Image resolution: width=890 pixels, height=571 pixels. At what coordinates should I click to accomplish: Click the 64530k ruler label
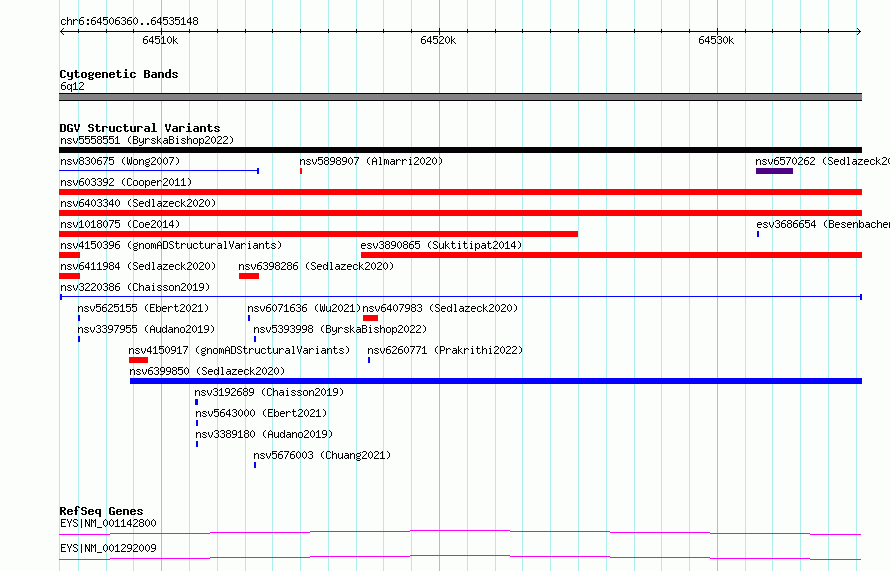coord(716,40)
